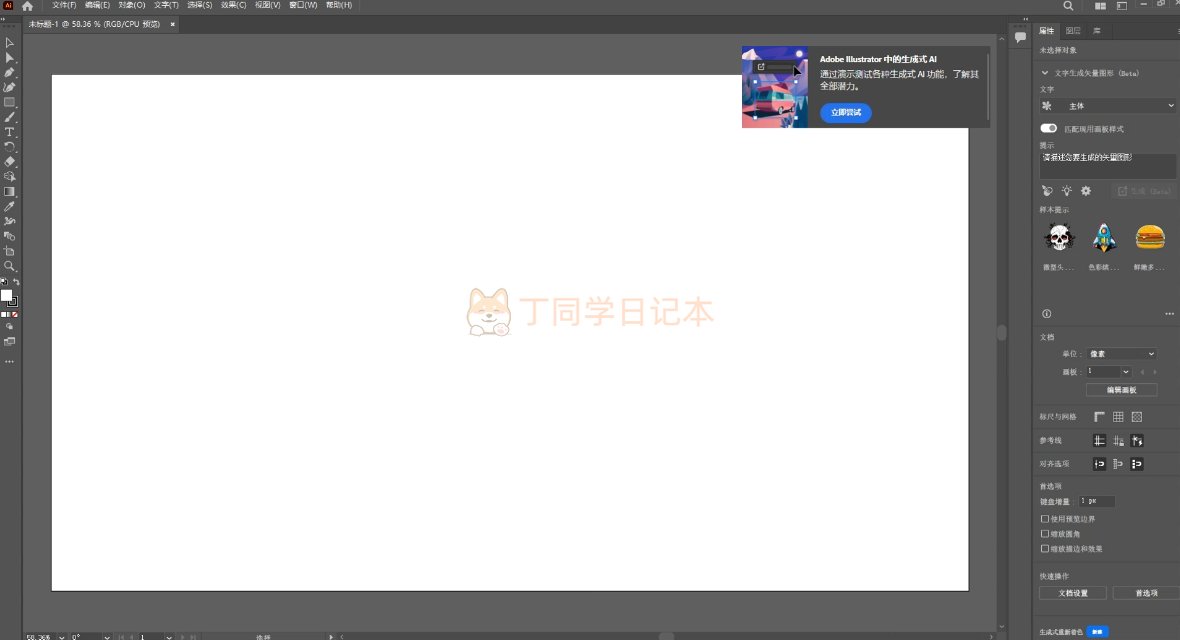Click the 文档设置 button
The height and width of the screenshot is (640, 1180).
(1073, 593)
